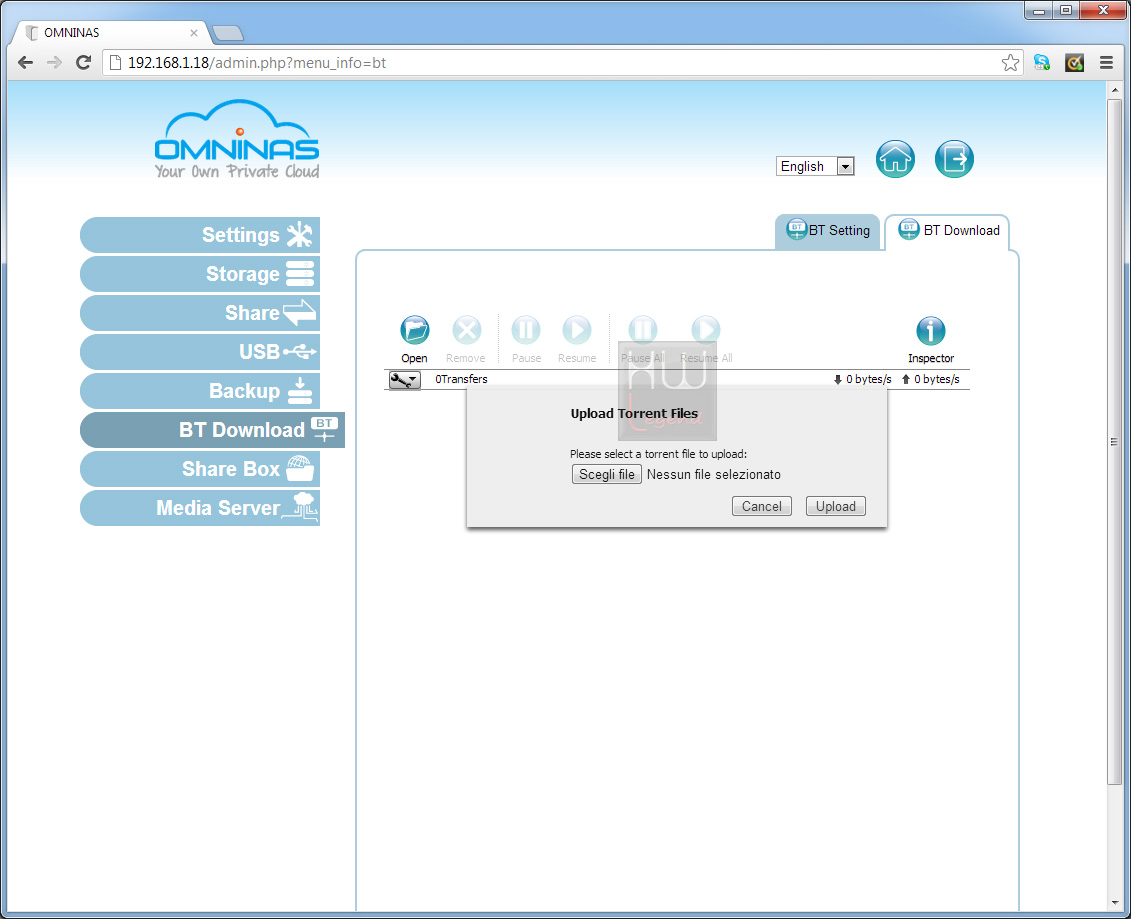Open the wrench settings dropdown menu
Viewport: 1131px width, 919px height.
404,379
